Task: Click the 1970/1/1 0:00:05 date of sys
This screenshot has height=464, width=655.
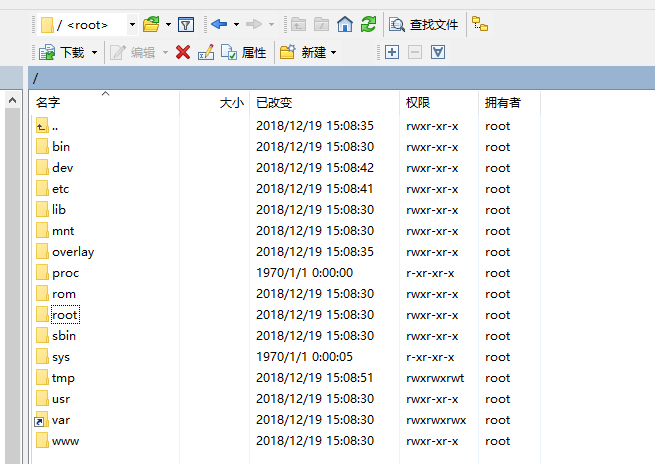Action: [304, 357]
